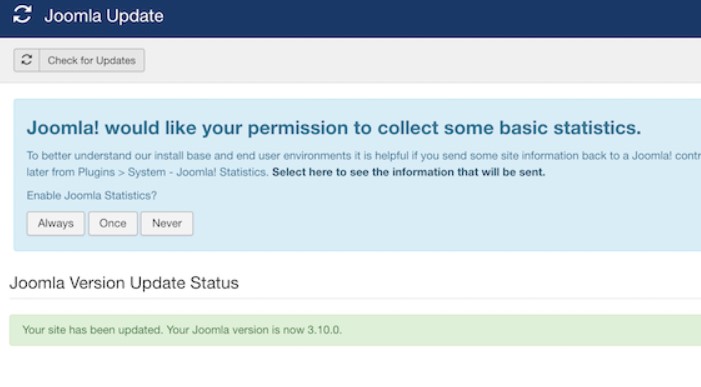Click the refresh icon on Check for Updates

click(x=26, y=60)
